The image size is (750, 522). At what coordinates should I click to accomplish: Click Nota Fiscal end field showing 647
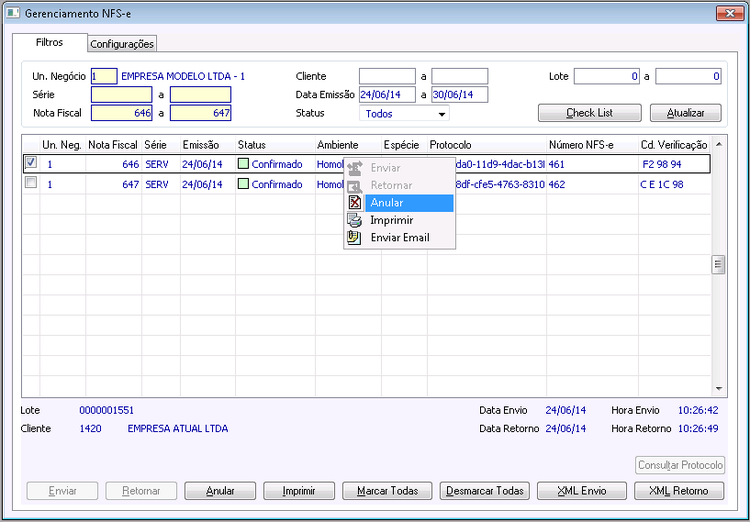200,113
